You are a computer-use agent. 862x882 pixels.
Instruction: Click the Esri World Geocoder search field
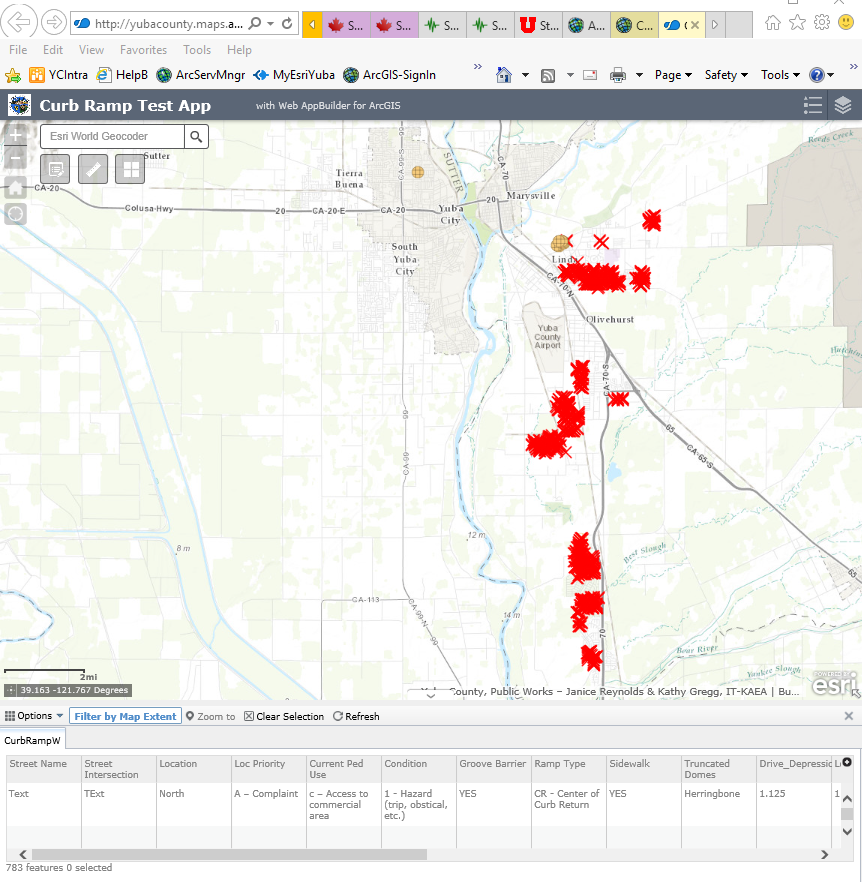coord(113,137)
